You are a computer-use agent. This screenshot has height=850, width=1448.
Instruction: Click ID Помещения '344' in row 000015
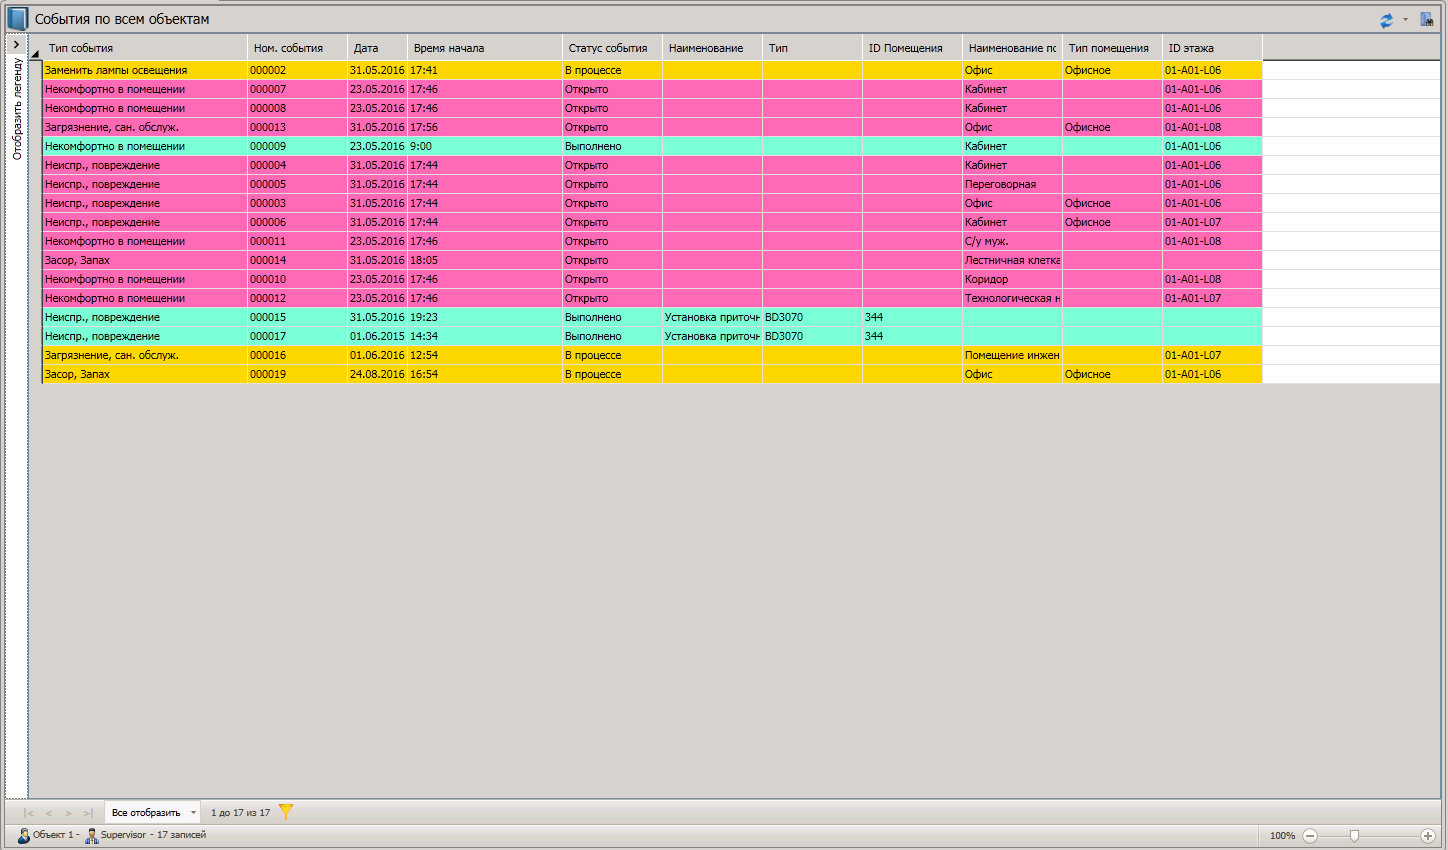[x=912, y=317]
